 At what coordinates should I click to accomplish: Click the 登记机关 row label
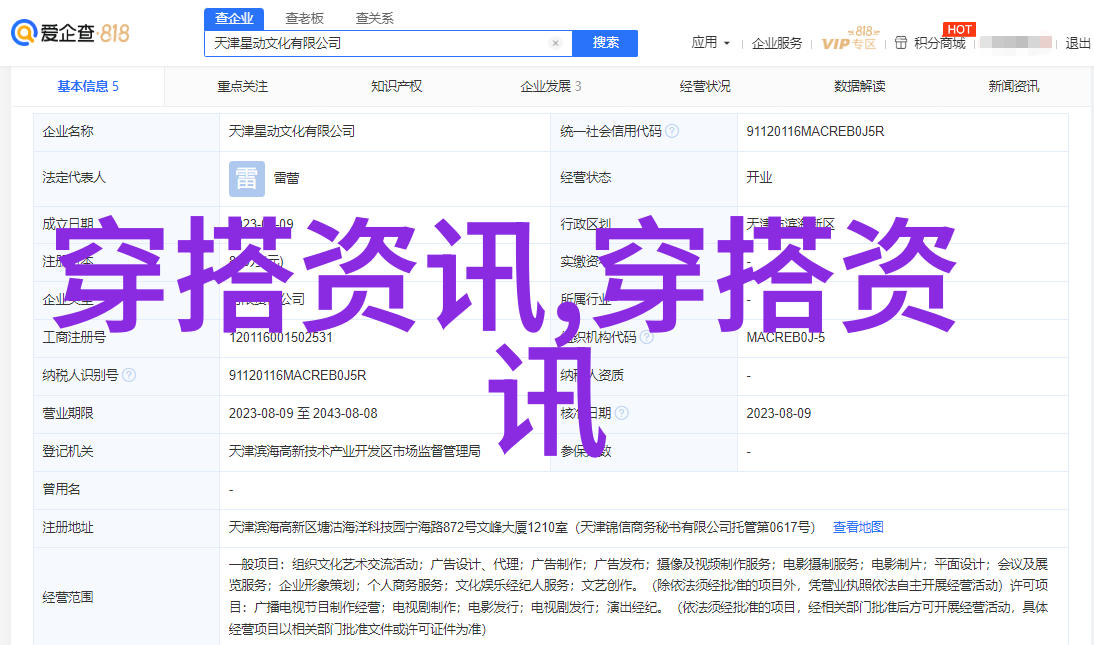pyautogui.click(x=68, y=452)
